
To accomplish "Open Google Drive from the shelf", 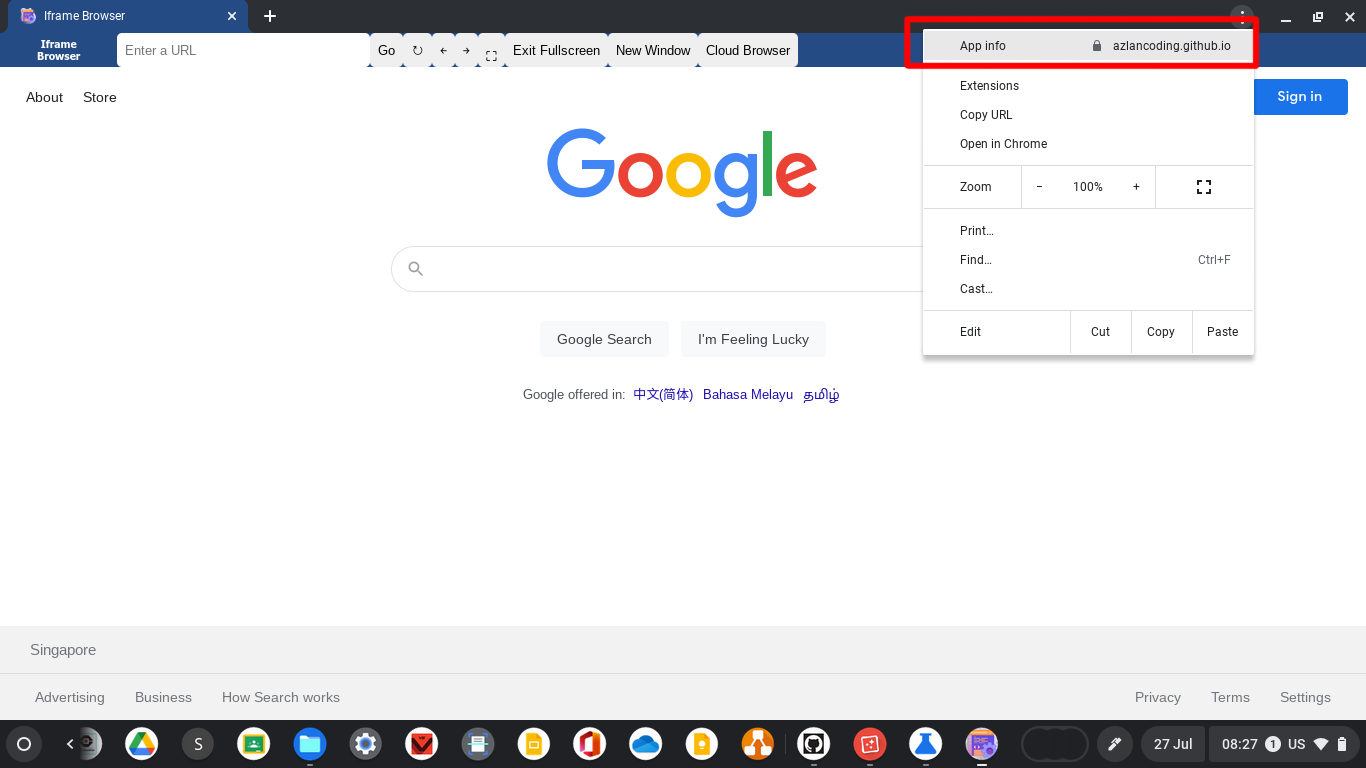I will pos(142,744).
